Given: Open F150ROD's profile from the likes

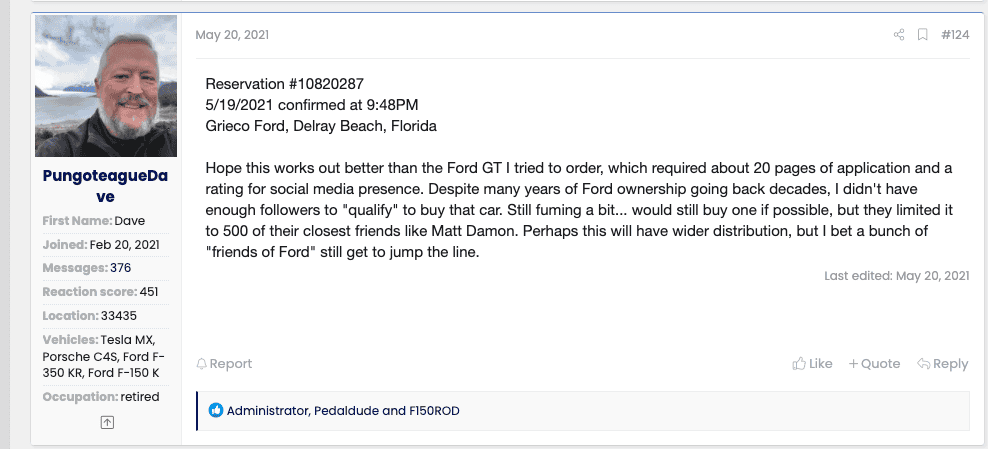Looking at the screenshot, I should [x=434, y=411].
